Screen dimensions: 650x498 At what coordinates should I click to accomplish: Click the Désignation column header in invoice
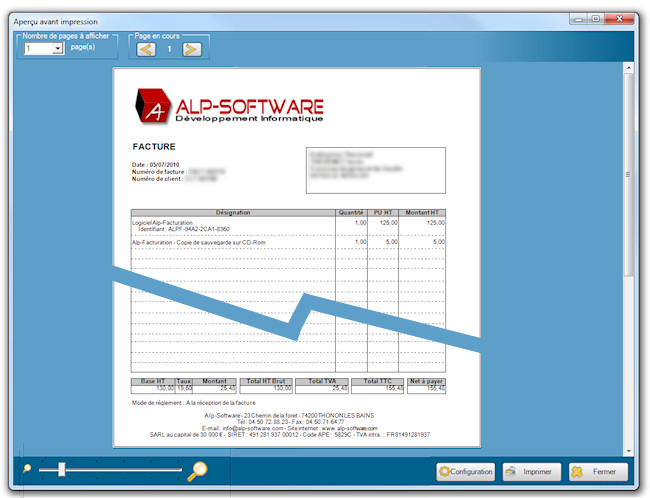(233, 212)
